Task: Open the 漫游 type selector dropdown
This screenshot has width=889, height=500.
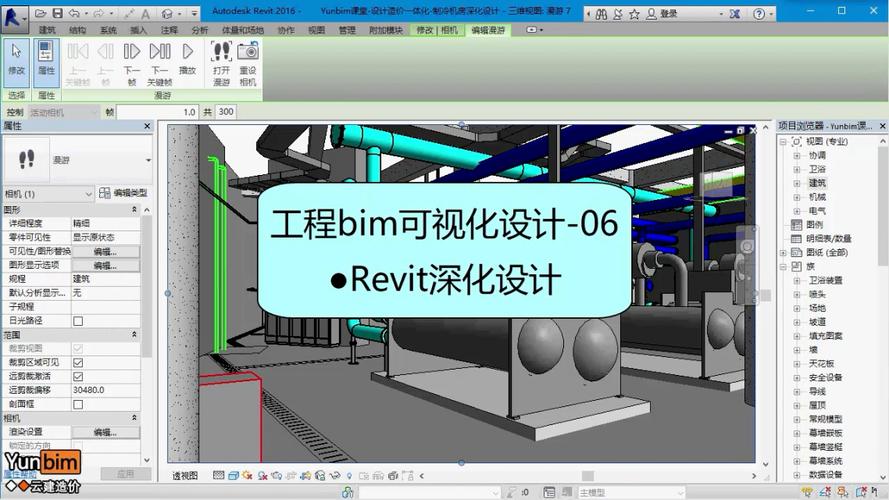Action: (x=148, y=160)
